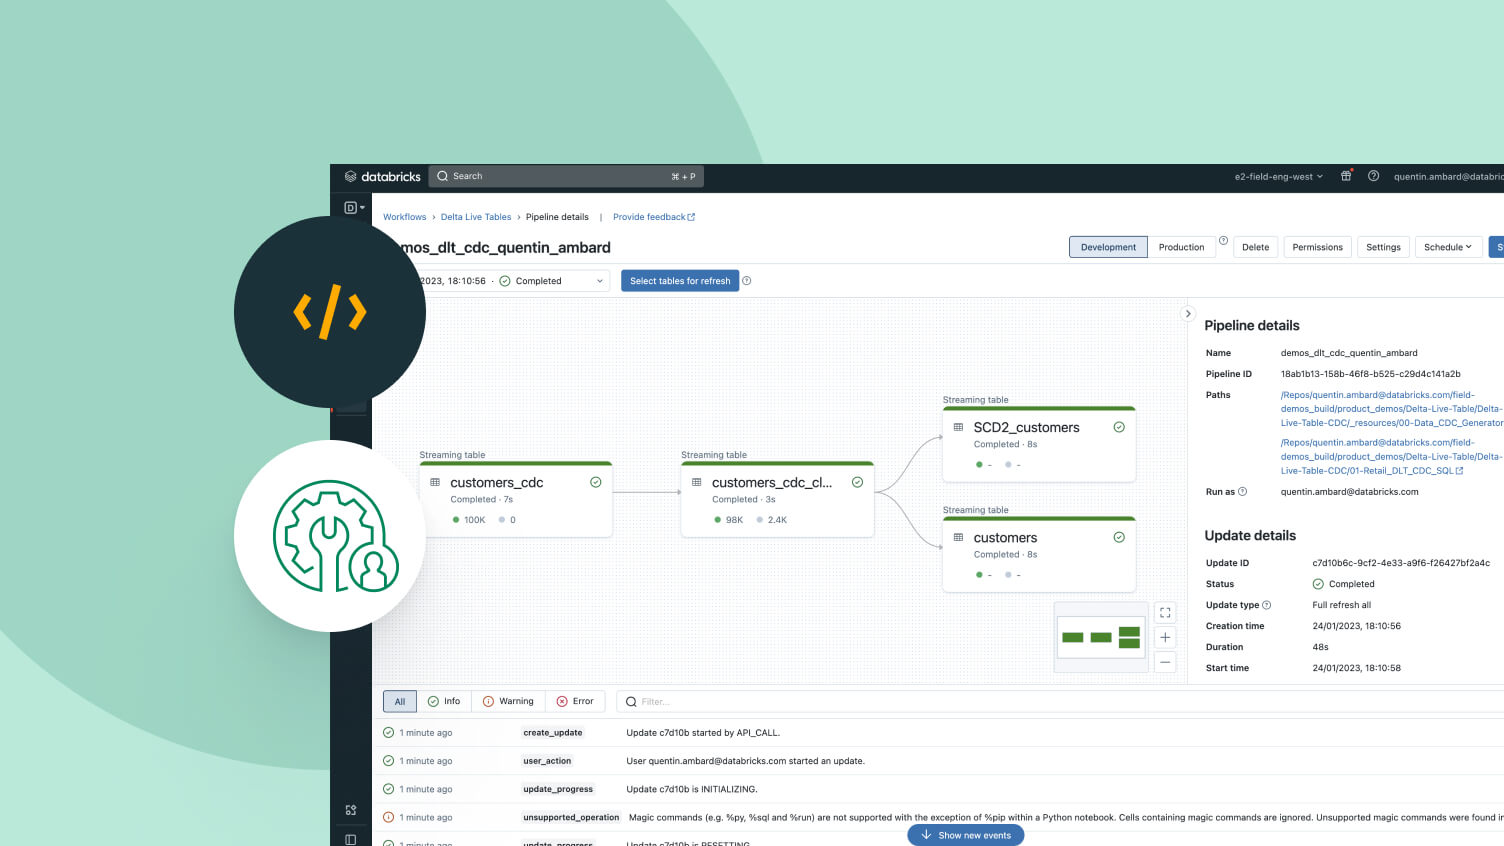1504x846 pixels.
Task: Click the table icon on customers node
Action: [958, 537]
